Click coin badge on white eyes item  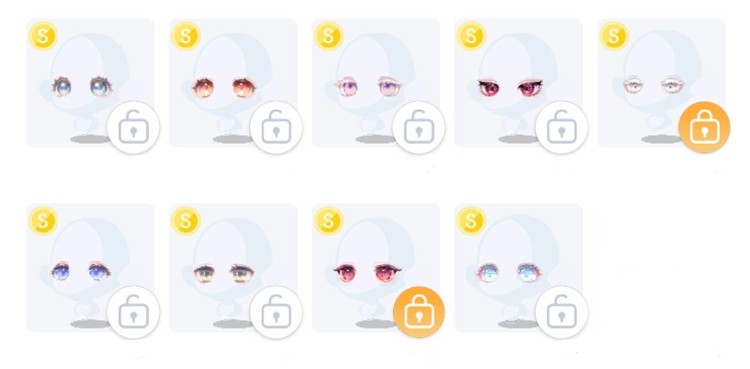tap(614, 36)
